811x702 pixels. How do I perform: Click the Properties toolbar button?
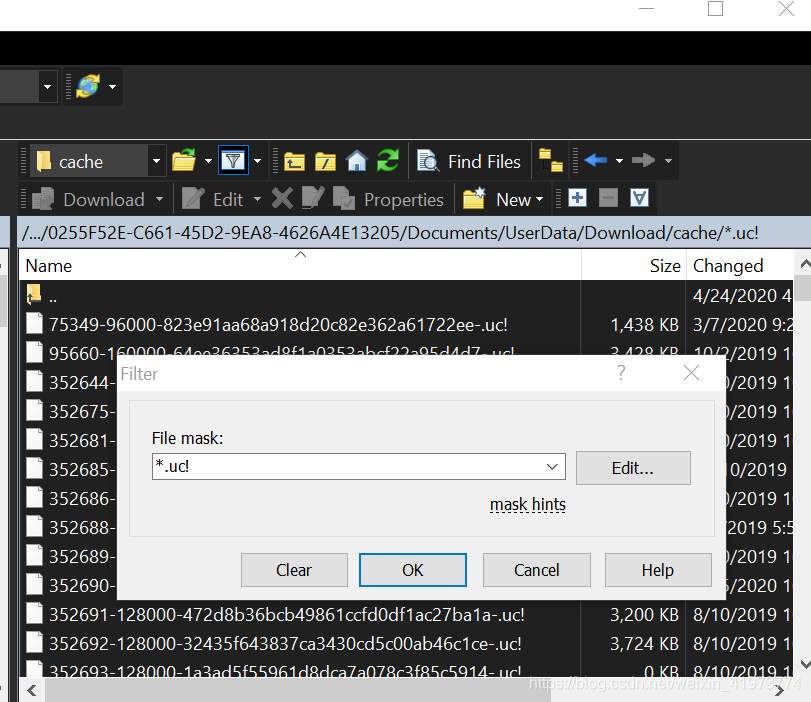388,200
